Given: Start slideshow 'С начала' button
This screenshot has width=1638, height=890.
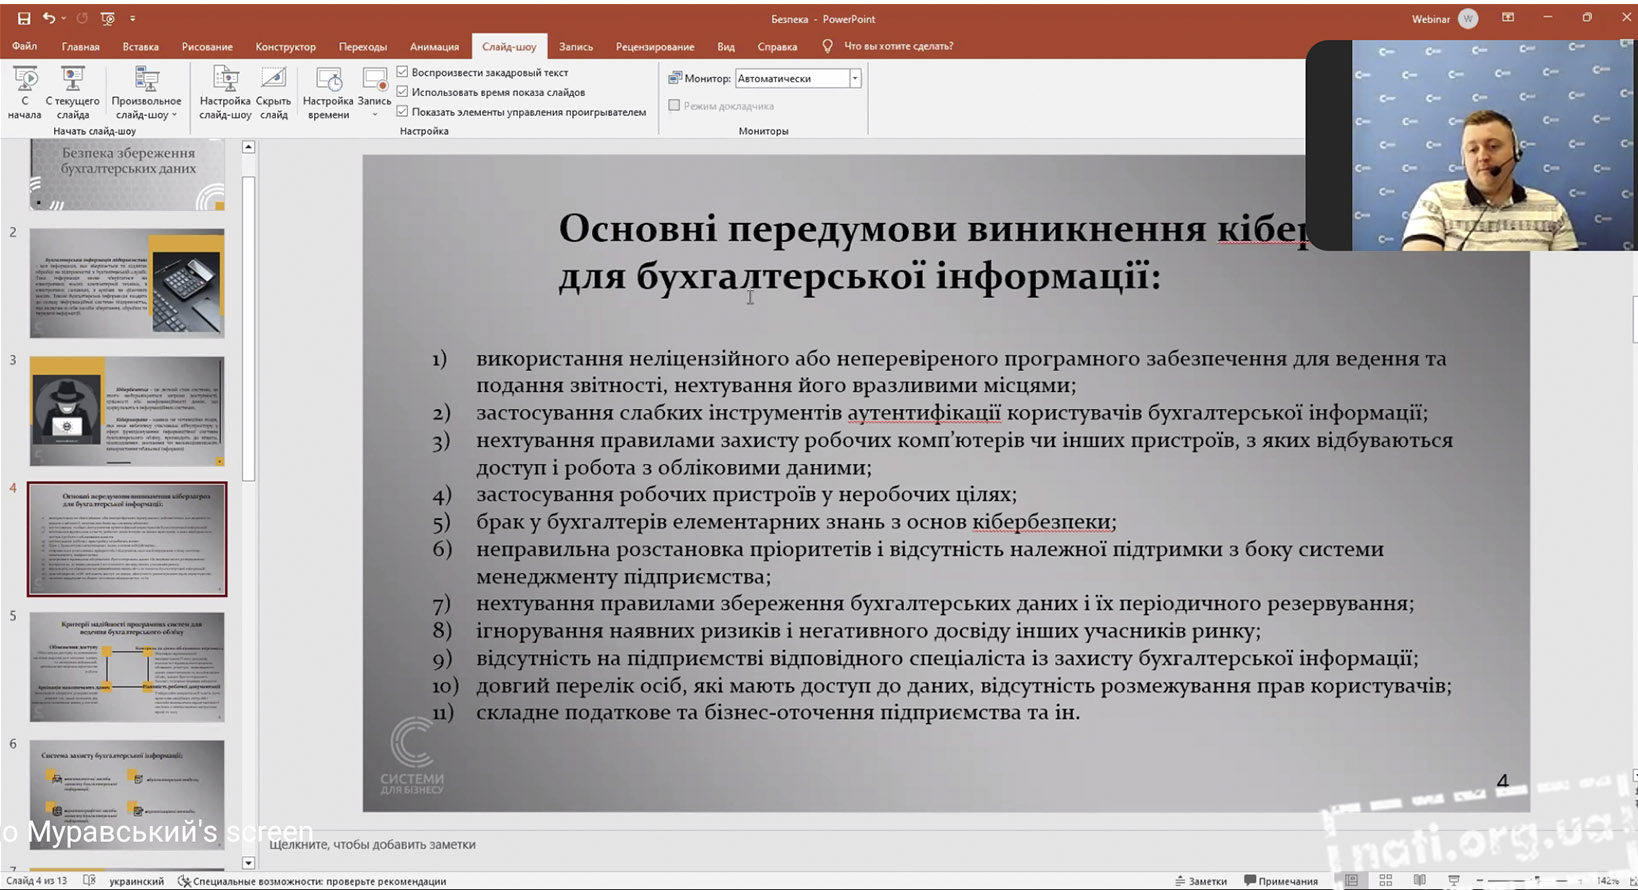Looking at the screenshot, I should (25, 93).
